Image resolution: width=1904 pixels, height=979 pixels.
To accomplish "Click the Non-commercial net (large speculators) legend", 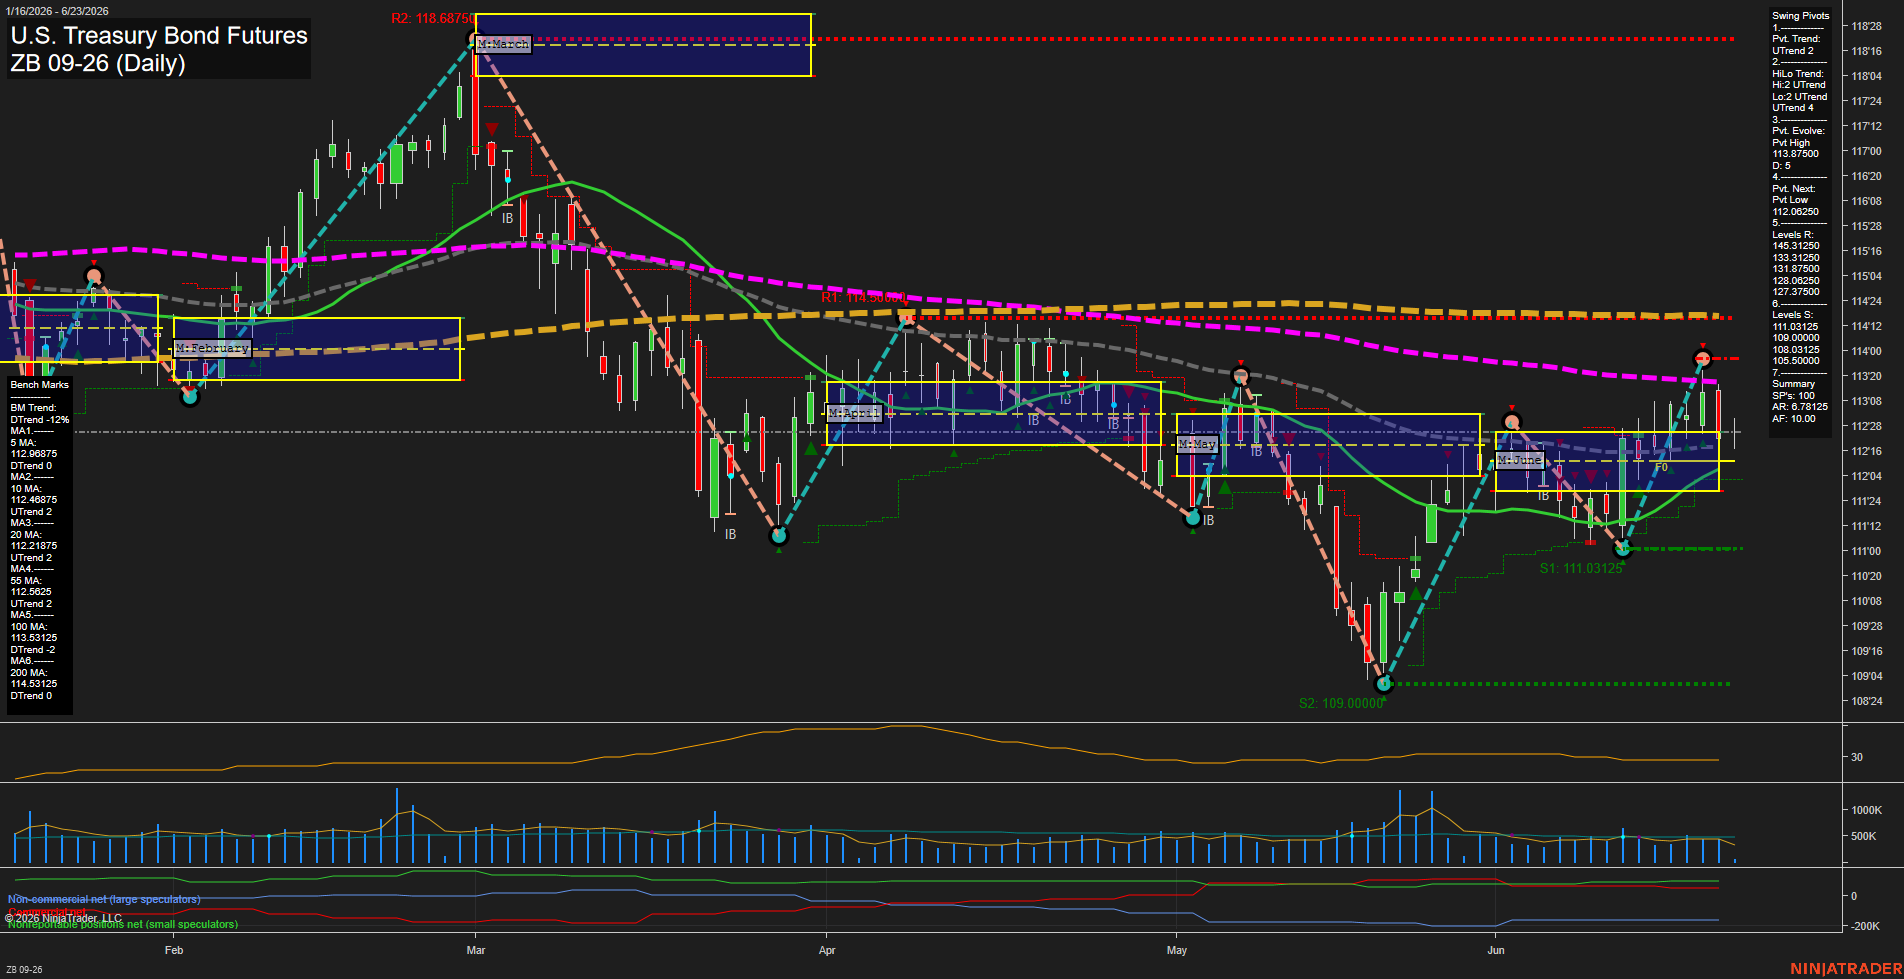I will (x=104, y=900).
